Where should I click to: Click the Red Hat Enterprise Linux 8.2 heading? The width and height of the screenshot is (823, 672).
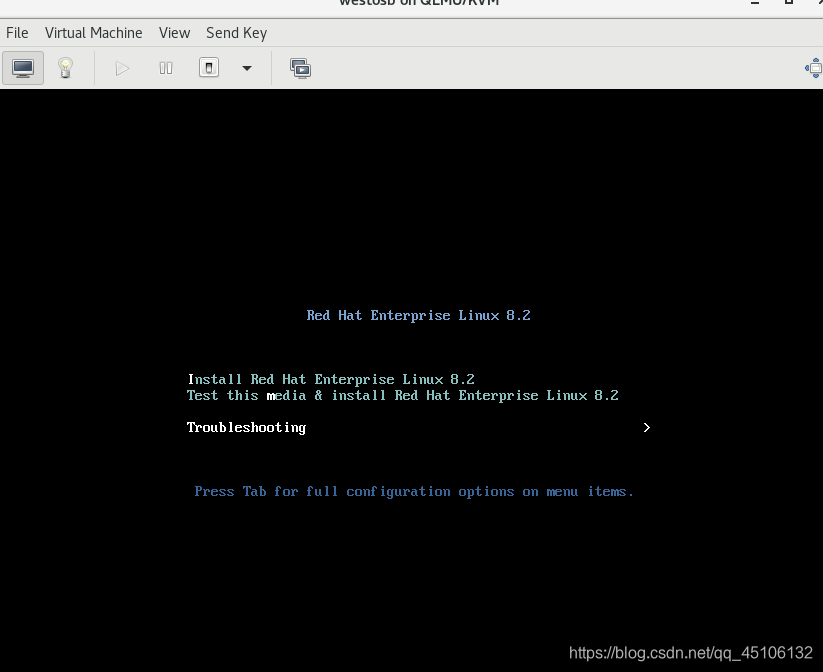tap(418, 315)
